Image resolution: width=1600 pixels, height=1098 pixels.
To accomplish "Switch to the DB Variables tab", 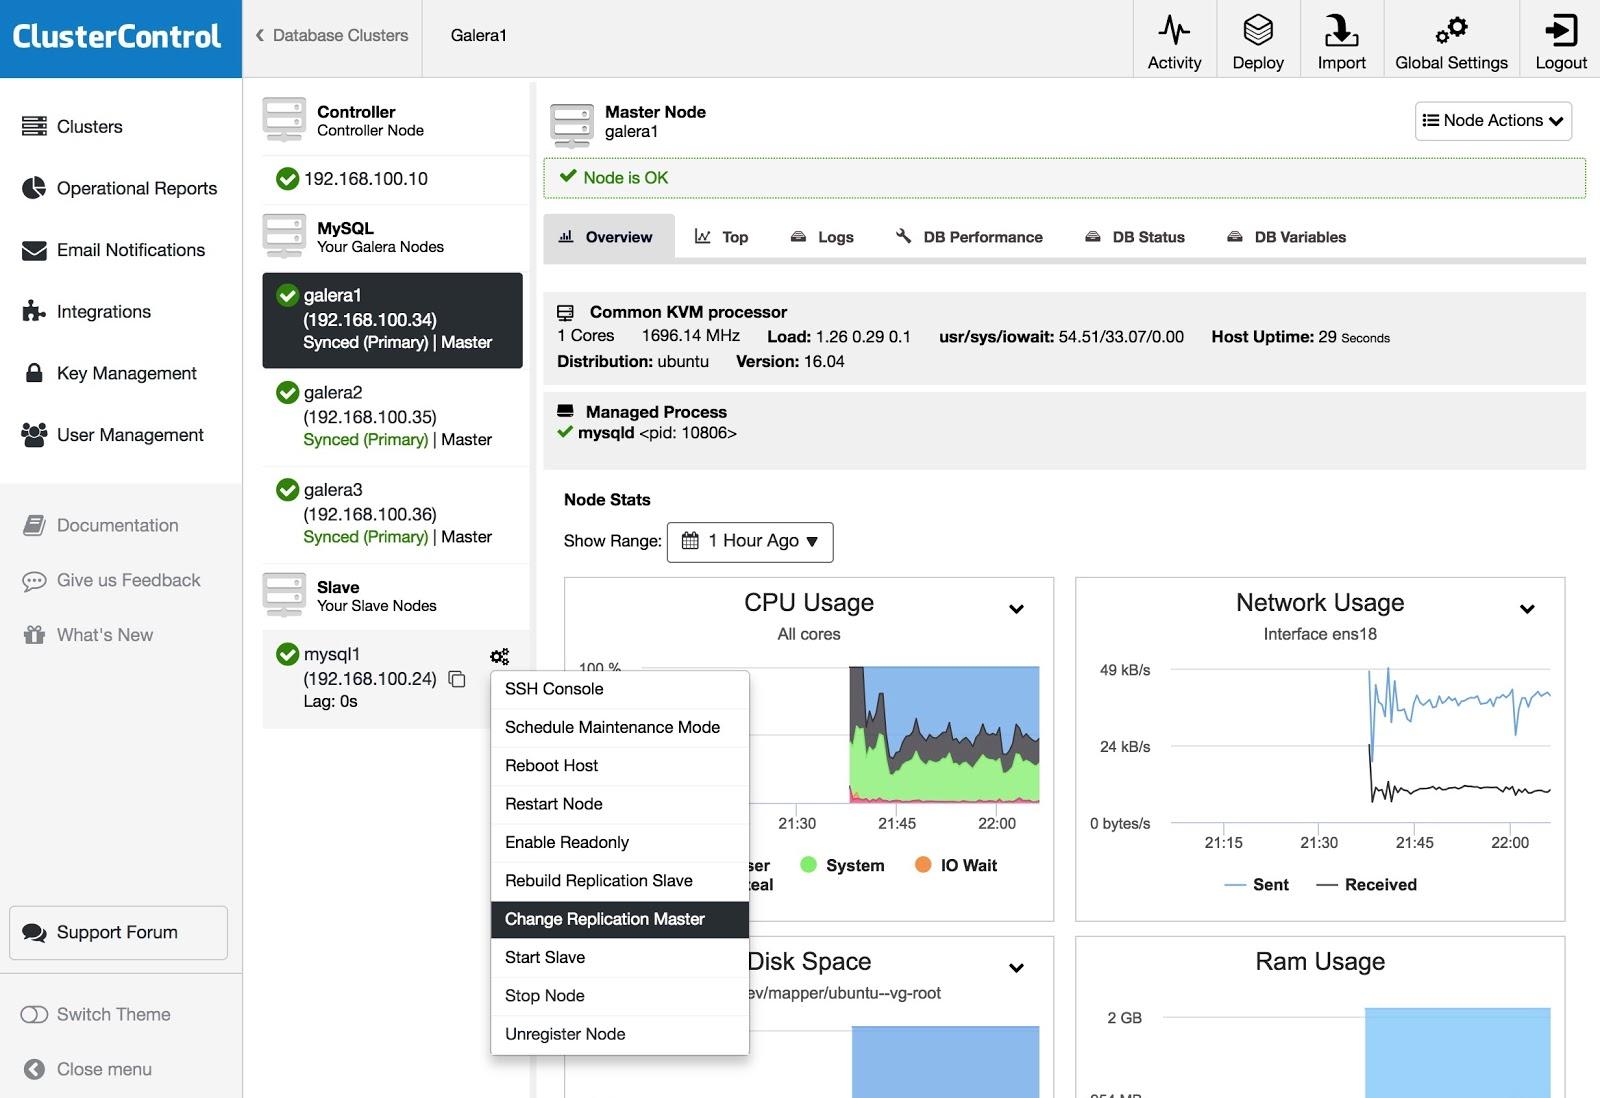I will (x=1286, y=237).
